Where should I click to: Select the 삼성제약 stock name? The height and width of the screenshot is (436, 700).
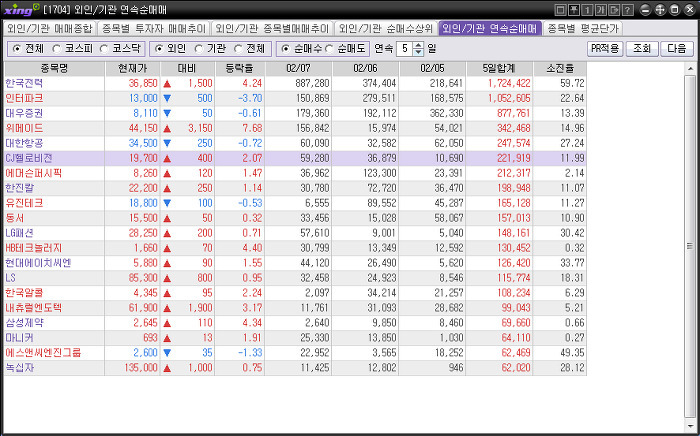24,323
